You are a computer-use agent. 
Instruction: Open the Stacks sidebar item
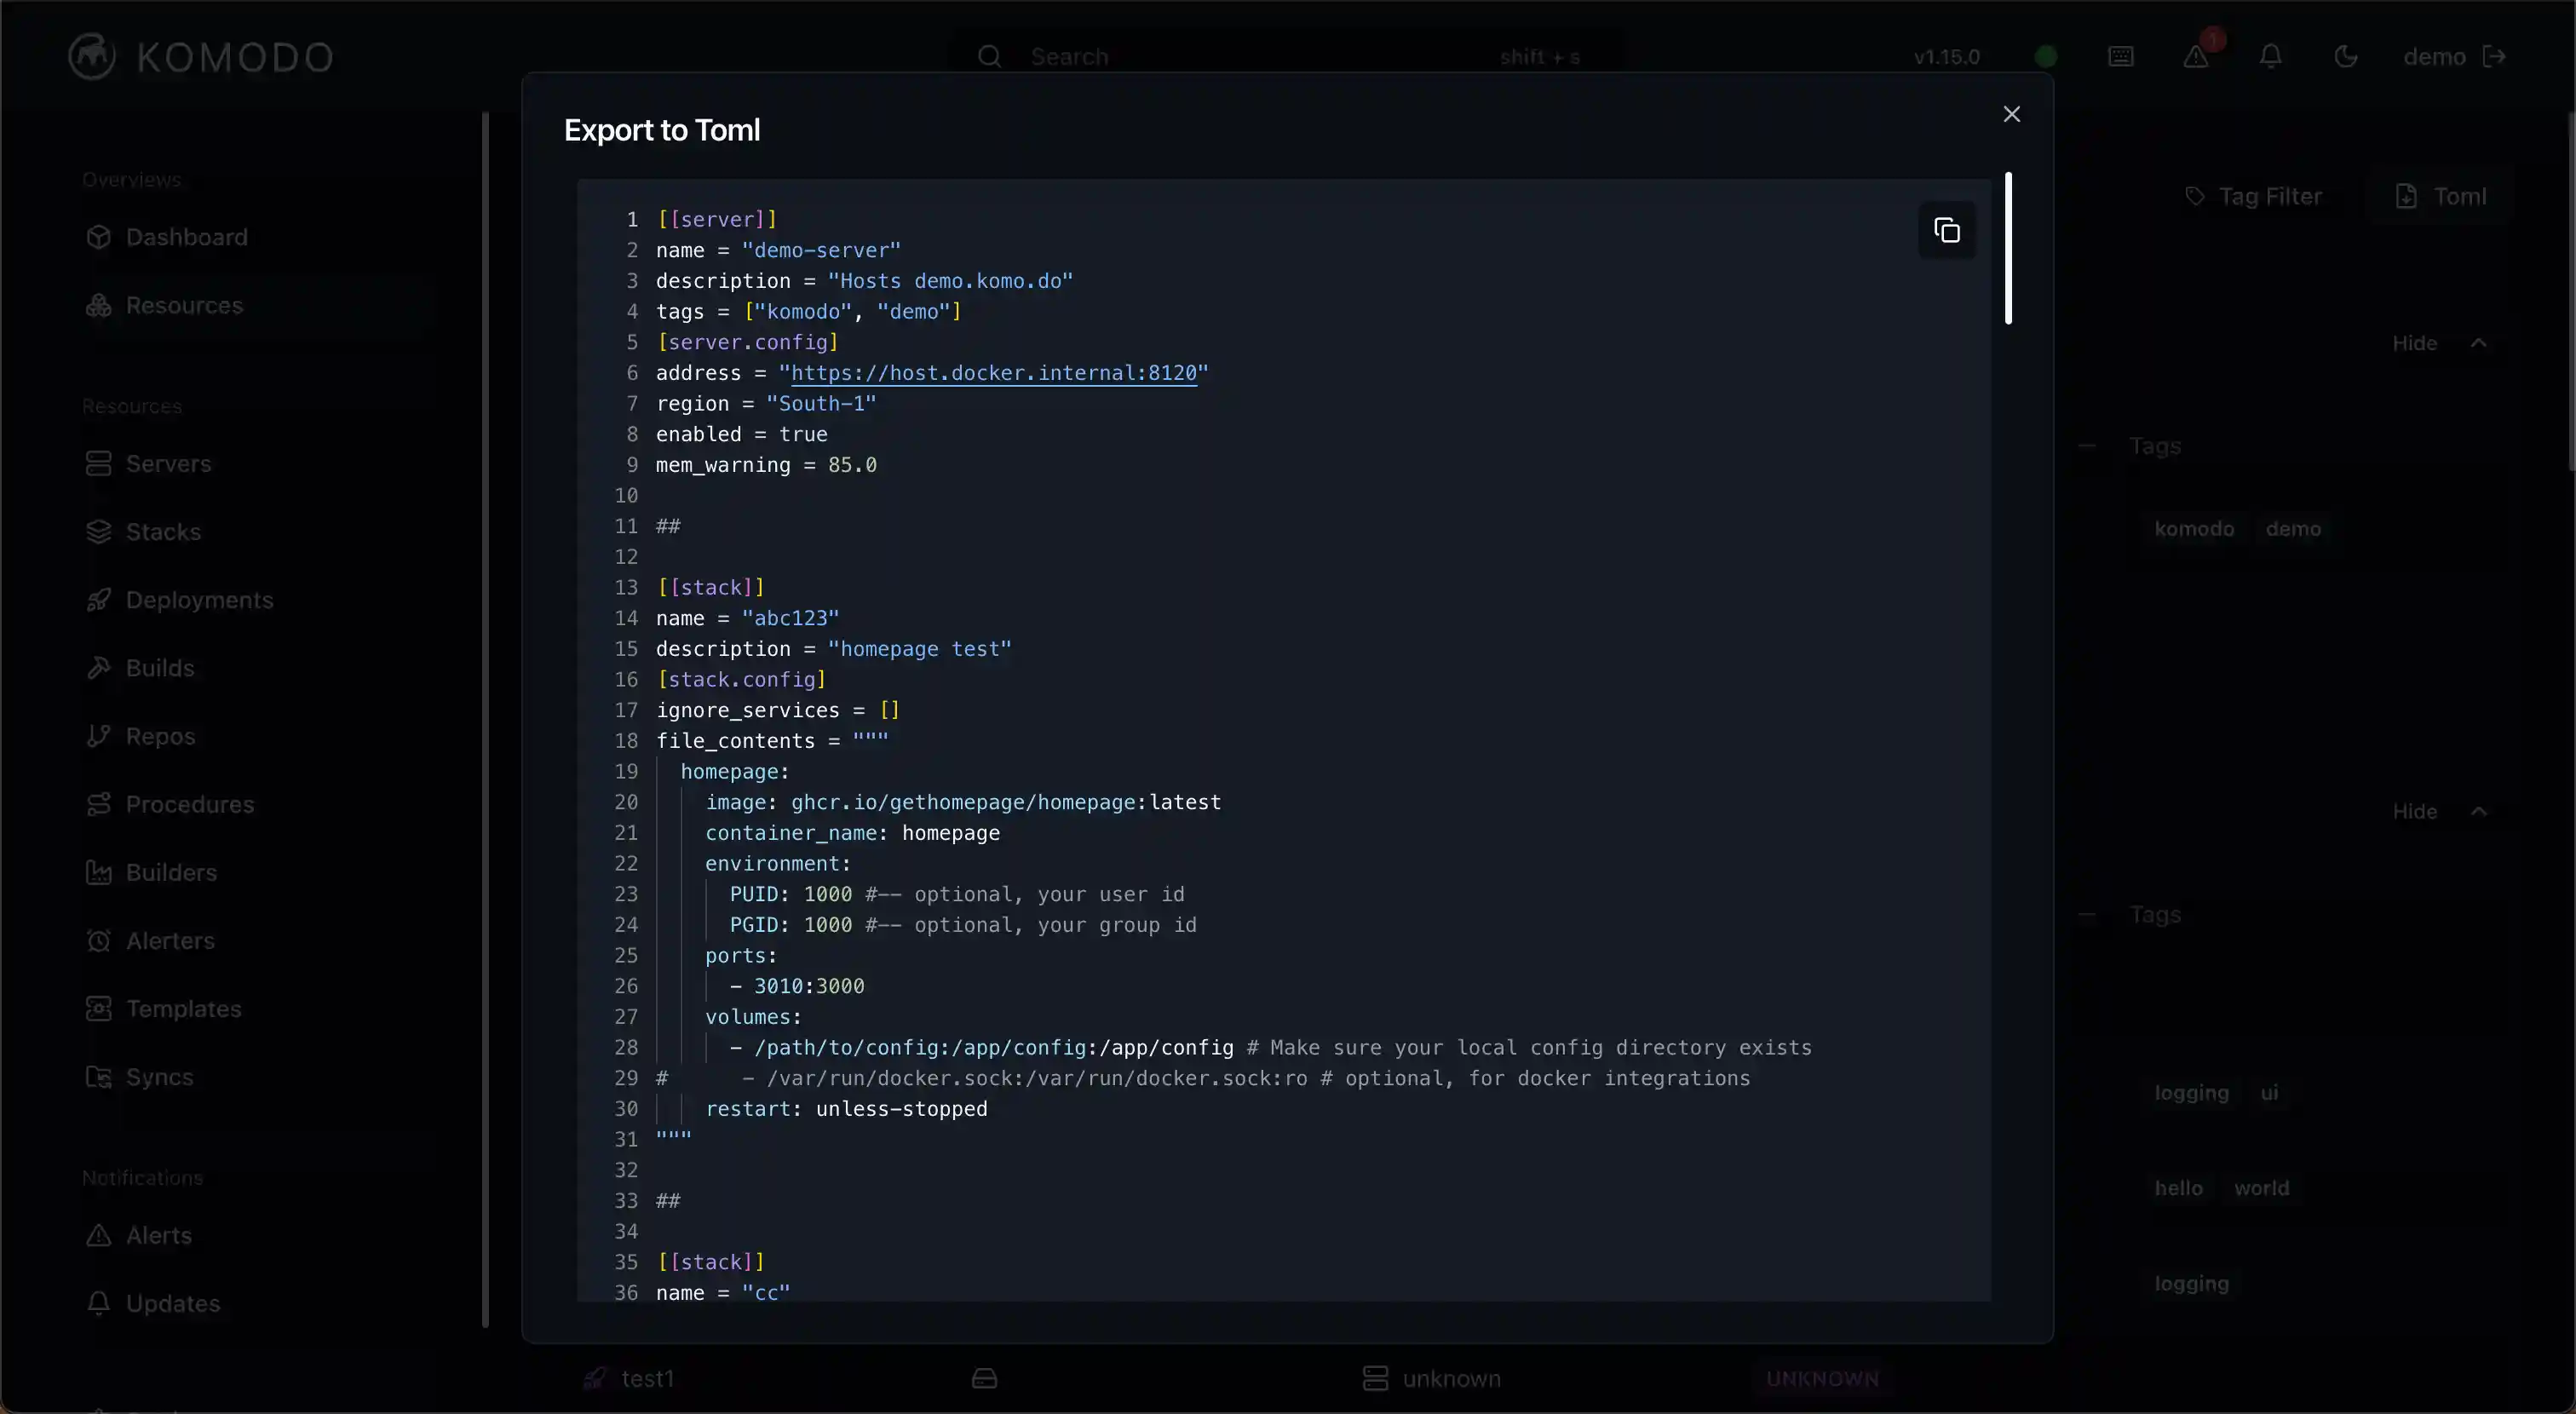click(163, 532)
